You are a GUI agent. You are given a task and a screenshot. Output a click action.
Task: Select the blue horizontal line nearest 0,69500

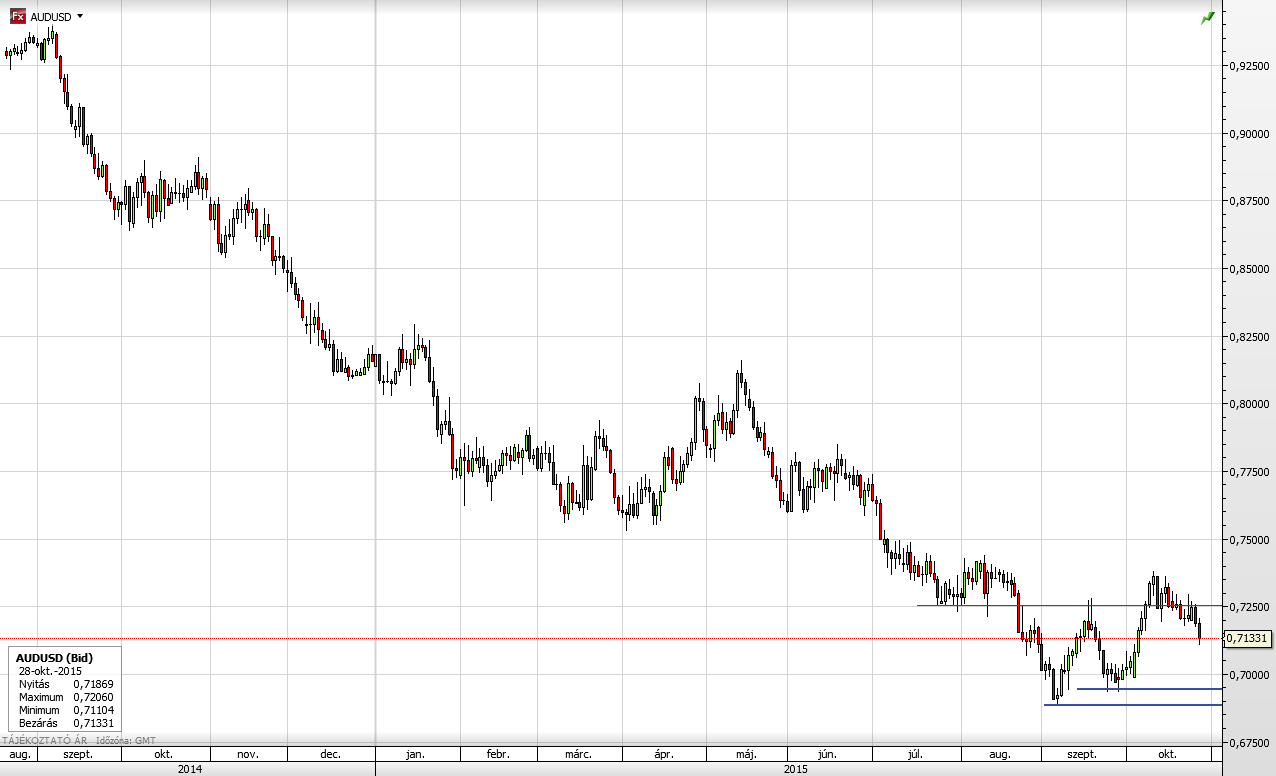[x=1150, y=688]
